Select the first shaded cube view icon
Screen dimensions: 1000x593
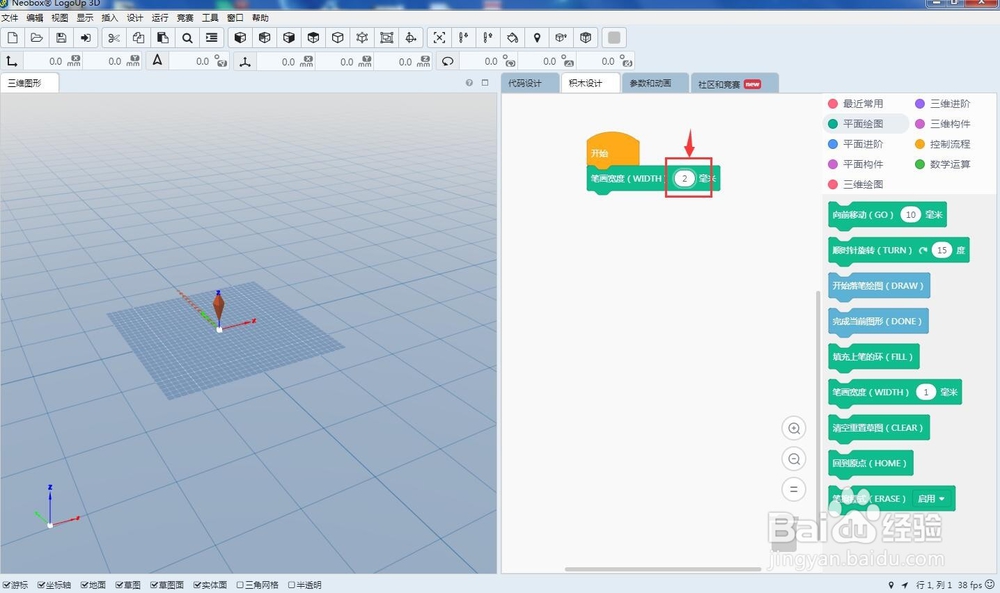[240, 38]
